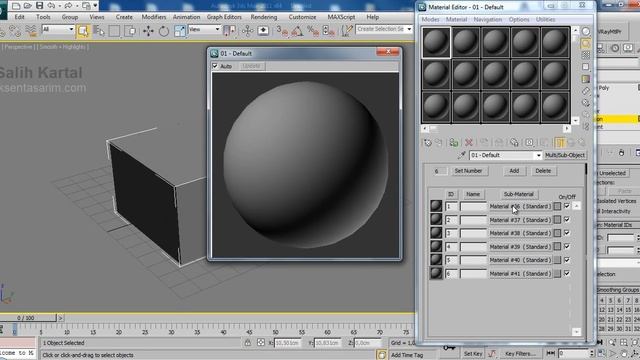640x360 pixels.
Task: Click Get Material icon in Material Editor
Action: click(428, 142)
